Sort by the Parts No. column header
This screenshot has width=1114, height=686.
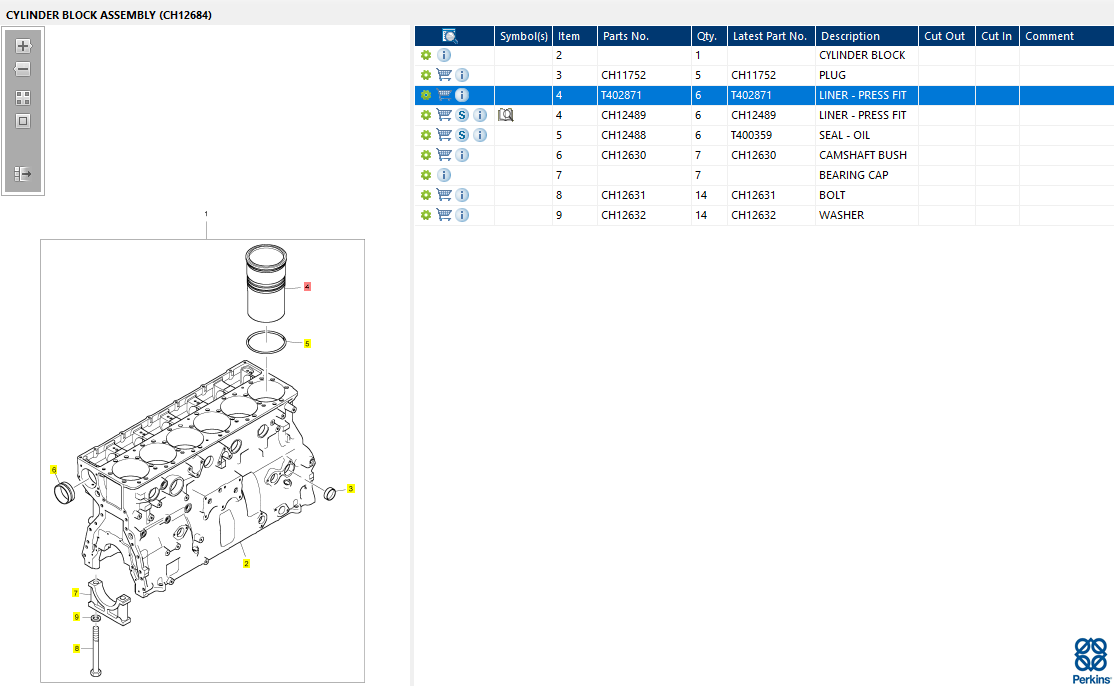point(644,36)
